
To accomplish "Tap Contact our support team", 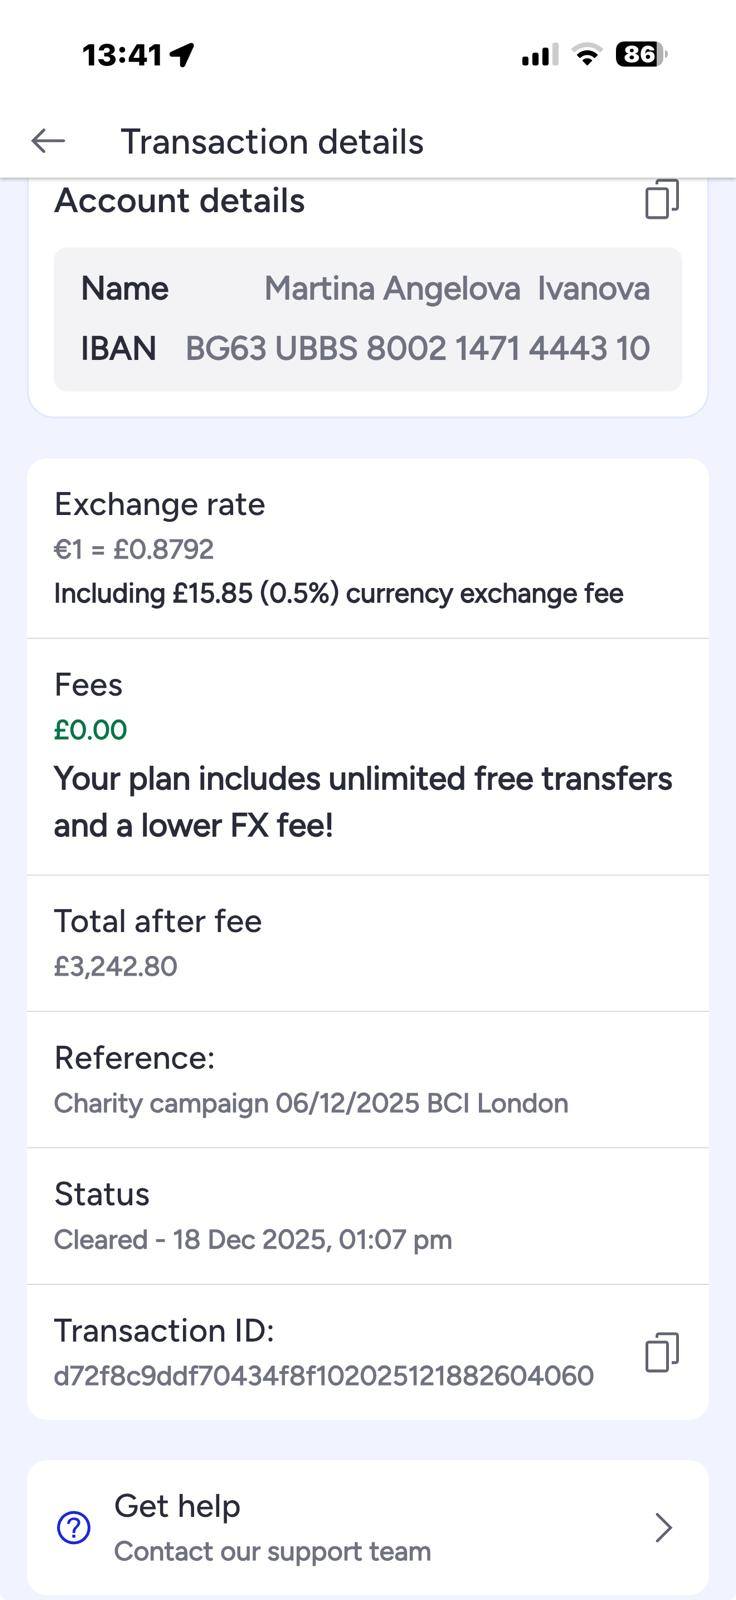I will tap(272, 1551).
